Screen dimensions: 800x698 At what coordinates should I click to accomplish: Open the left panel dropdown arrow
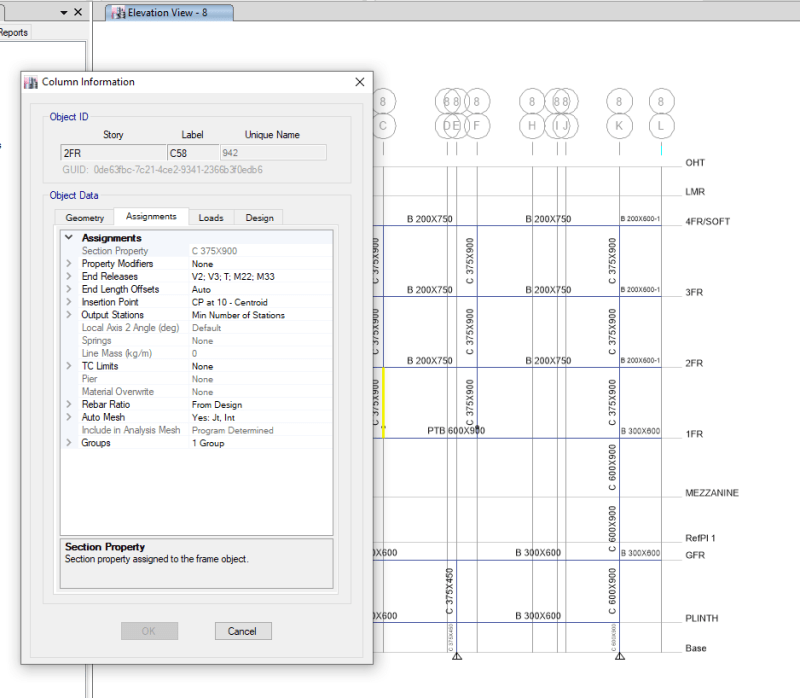(64, 12)
